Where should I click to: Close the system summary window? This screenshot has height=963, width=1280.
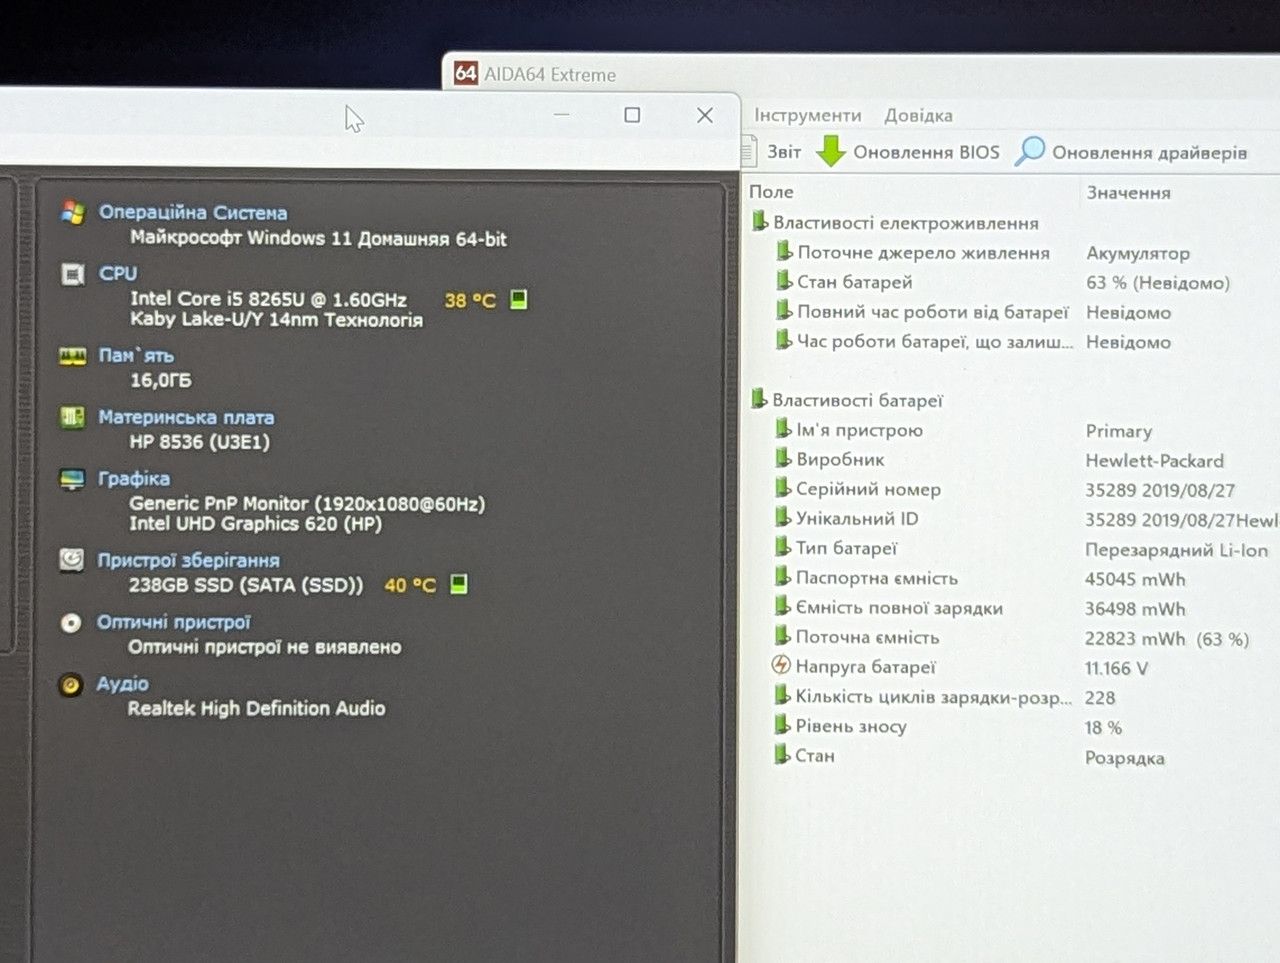click(x=705, y=115)
